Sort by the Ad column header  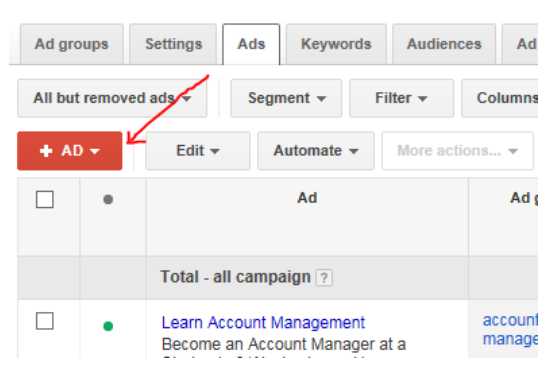point(307,198)
